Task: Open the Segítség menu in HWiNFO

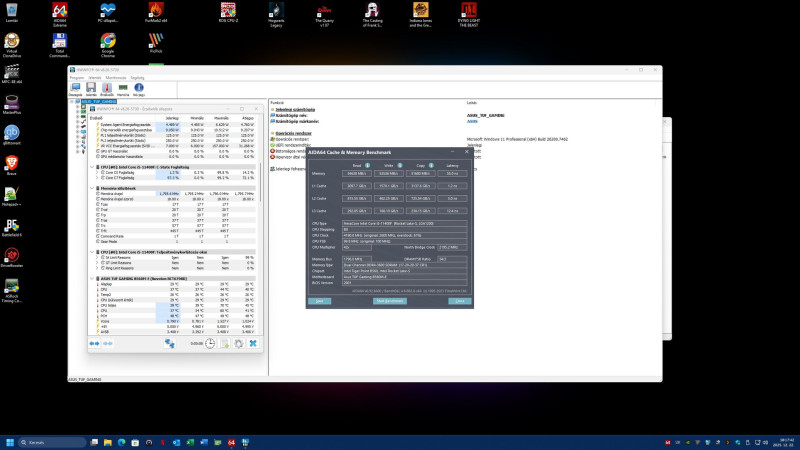Action: (x=137, y=78)
